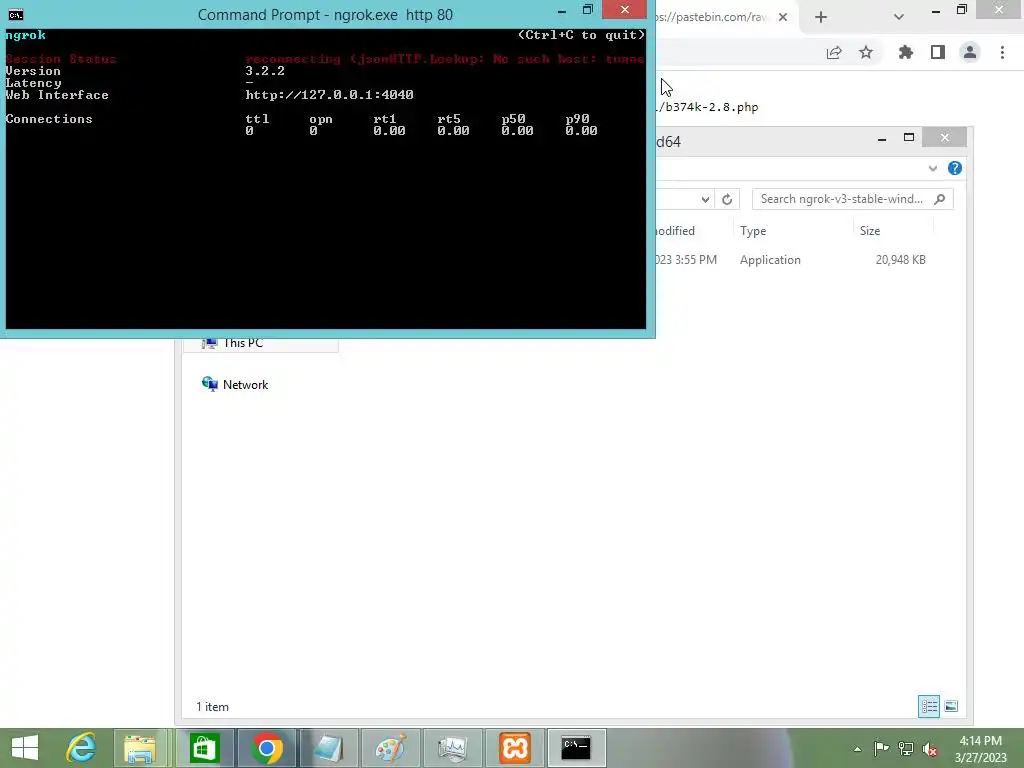Click http://127.0.0.1:4040 in the console
The width and height of the screenshot is (1024, 768).
[329, 95]
